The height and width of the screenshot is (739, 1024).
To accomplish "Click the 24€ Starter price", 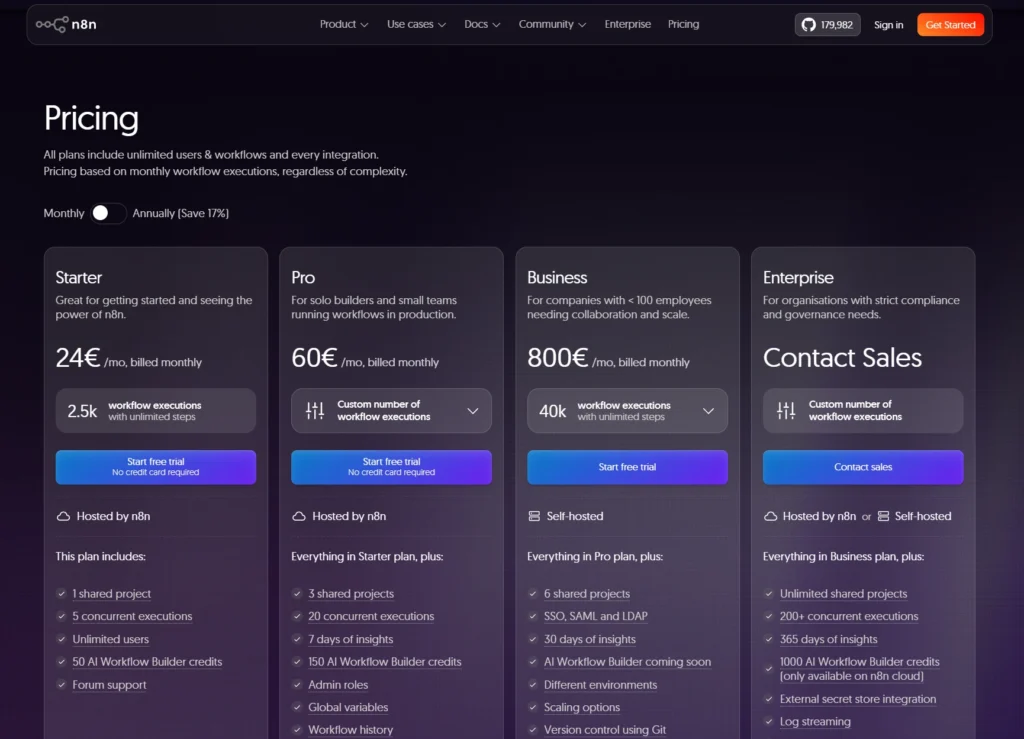I will point(77,358).
